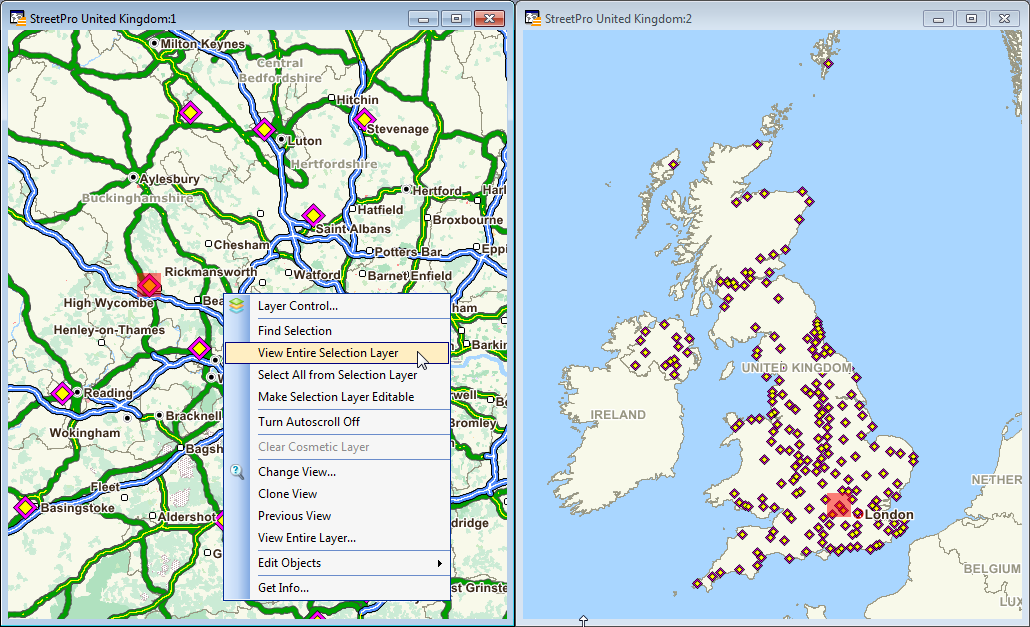Image resolution: width=1030 pixels, height=627 pixels.
Task: Click the IRELAND label in window 2
Action: (x=618, y=415)
